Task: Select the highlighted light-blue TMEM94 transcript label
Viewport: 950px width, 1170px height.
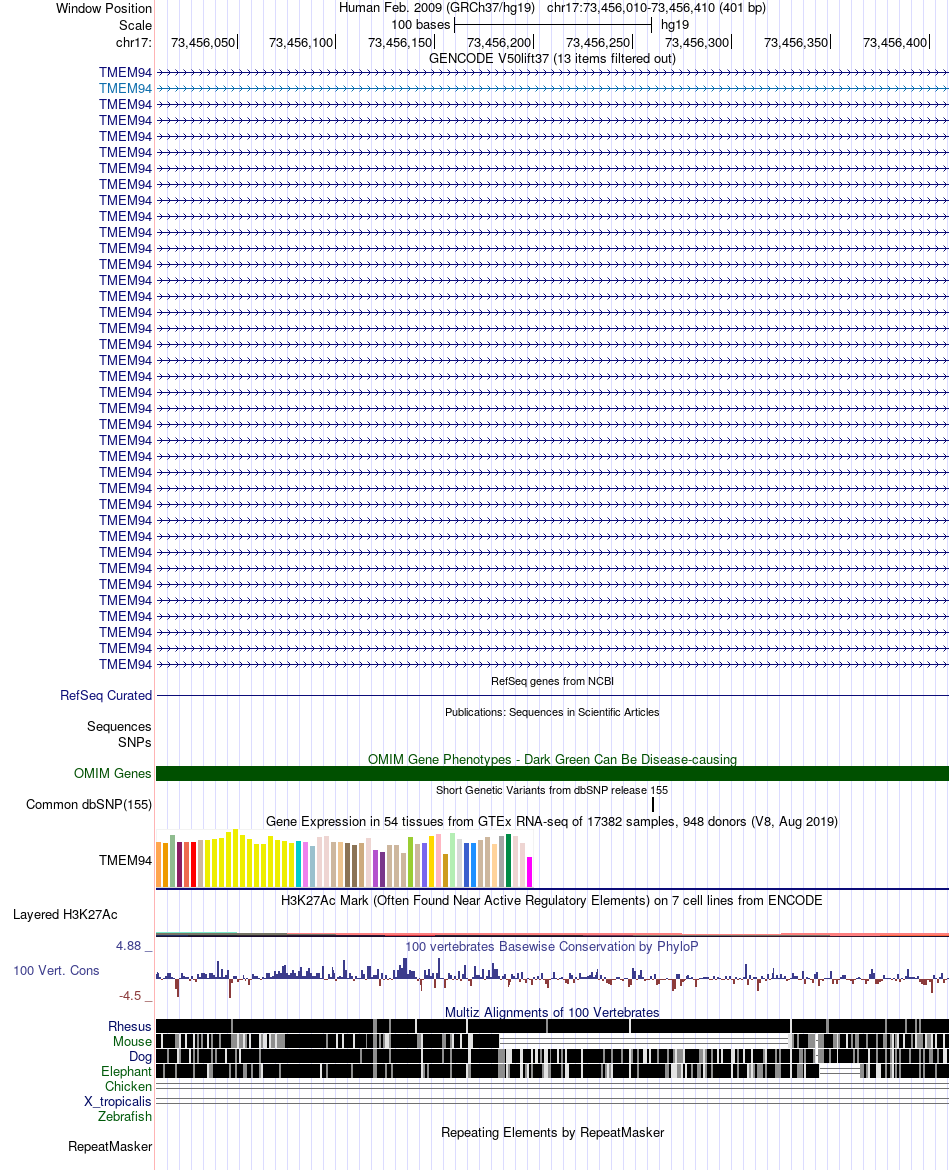Action: click(125, 88)
